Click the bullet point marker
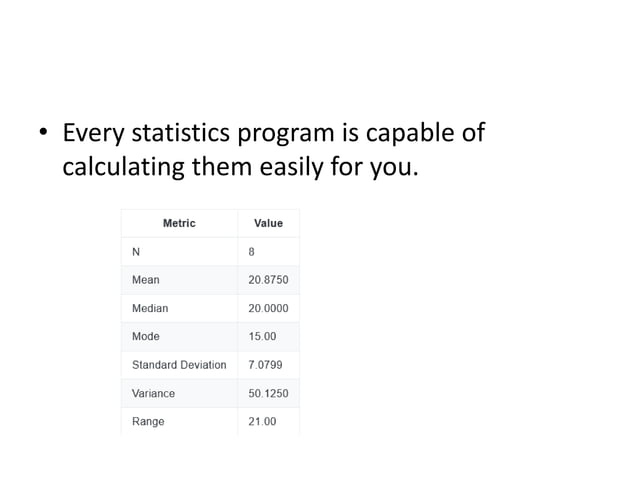The height and width of the screenshot is (478, 638). pyautogui.click(x=43, y=132)
